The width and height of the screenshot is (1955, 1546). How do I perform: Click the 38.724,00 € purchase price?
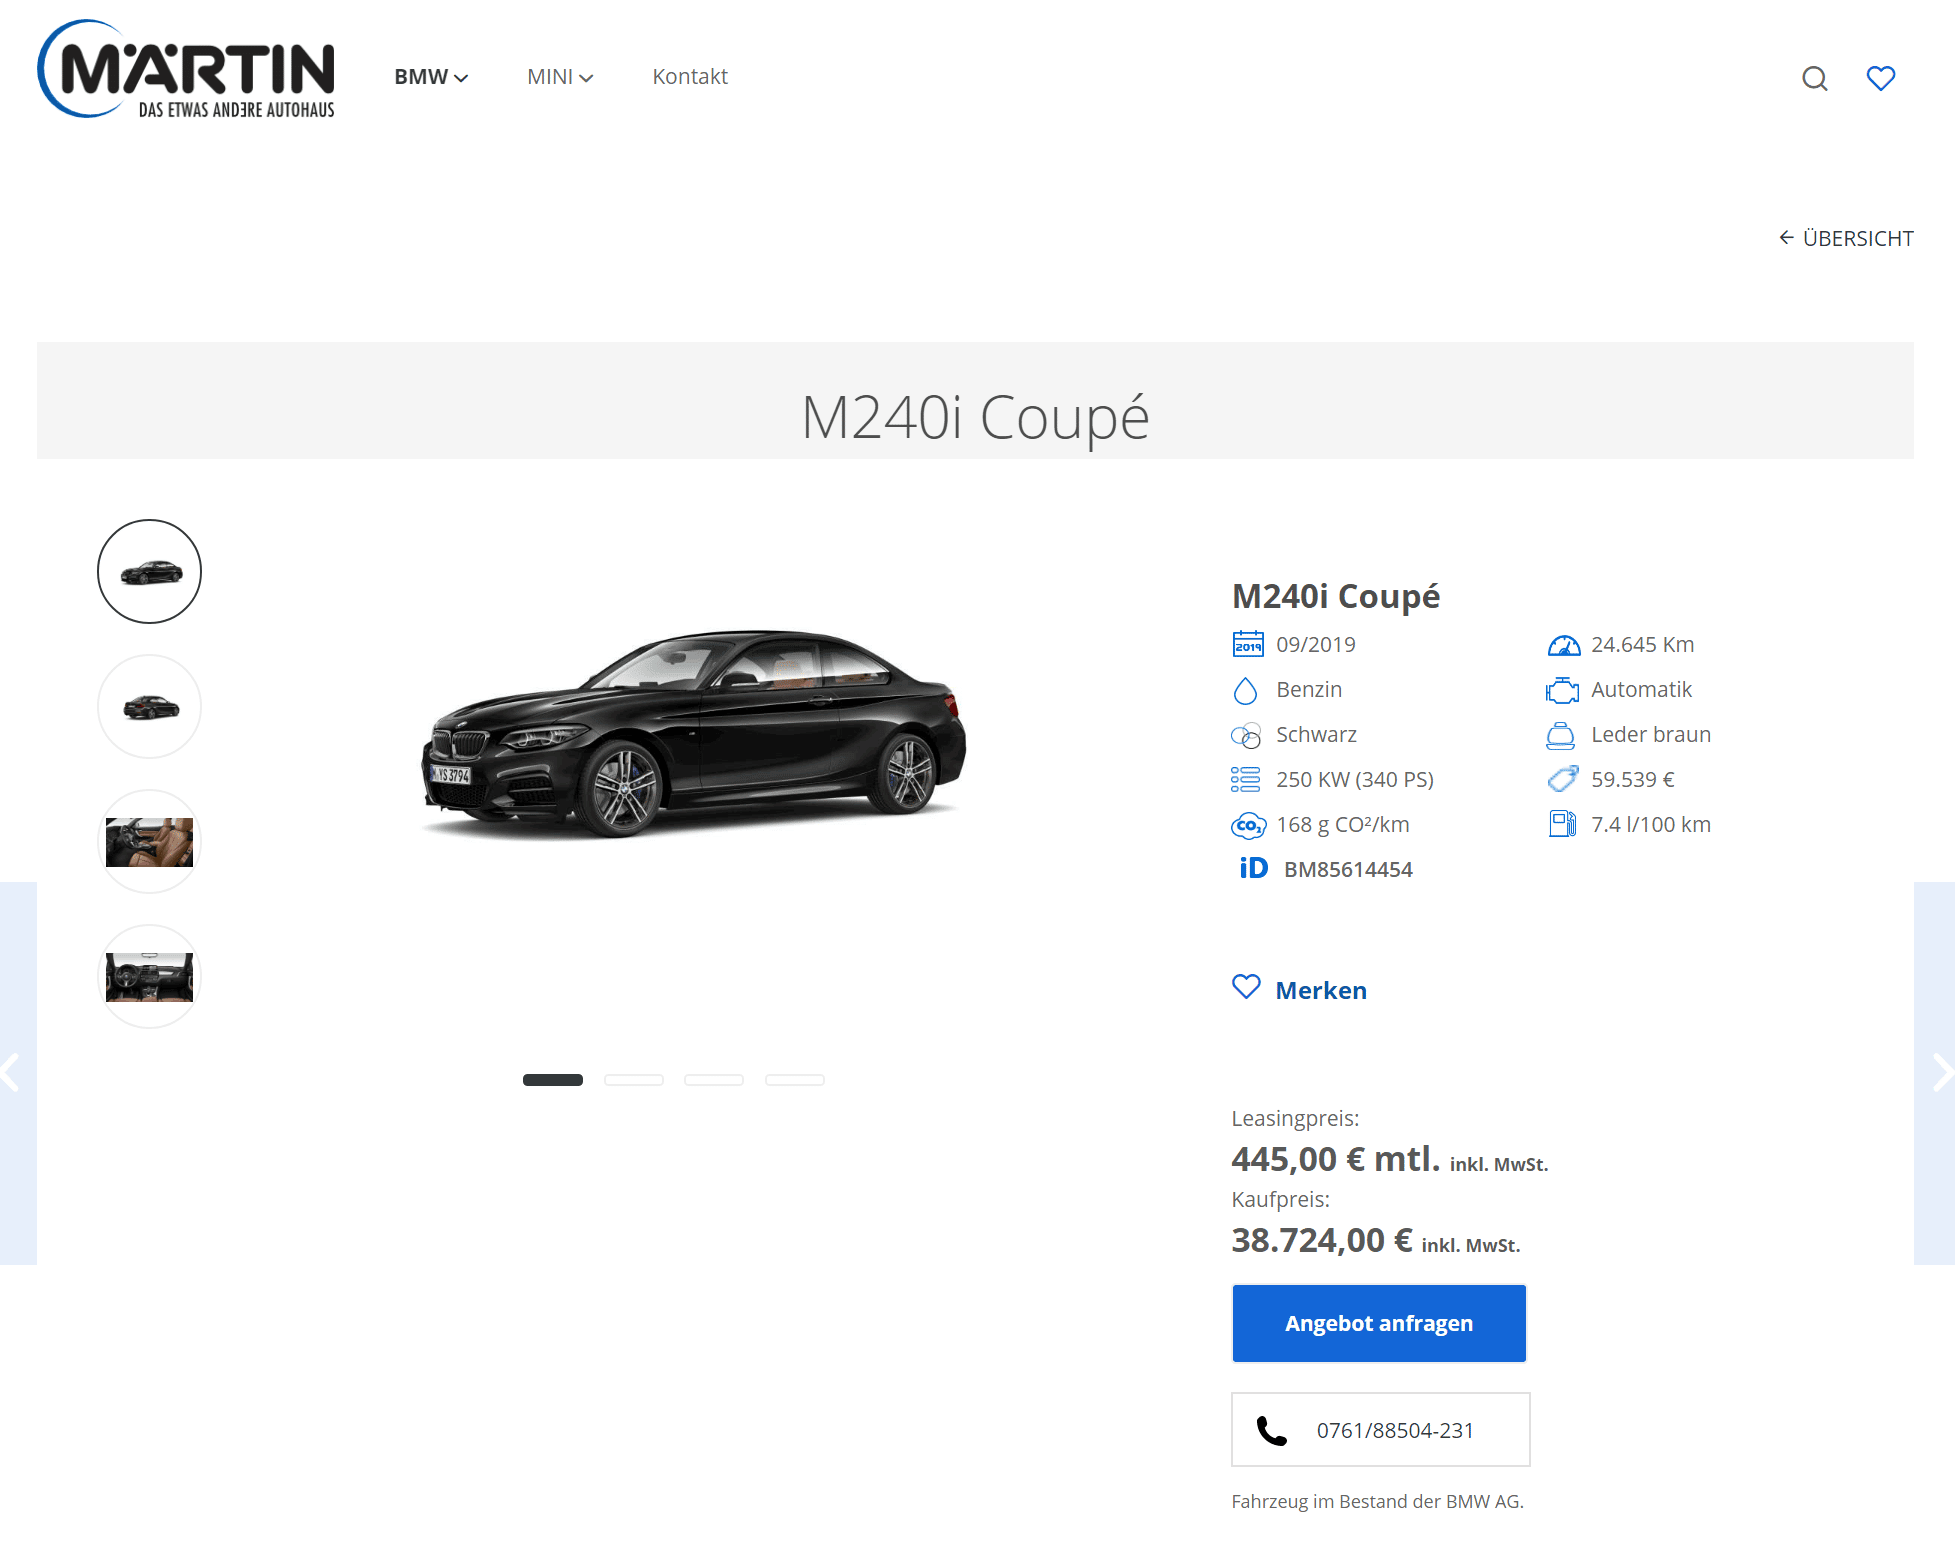tap(1322, 1240)
